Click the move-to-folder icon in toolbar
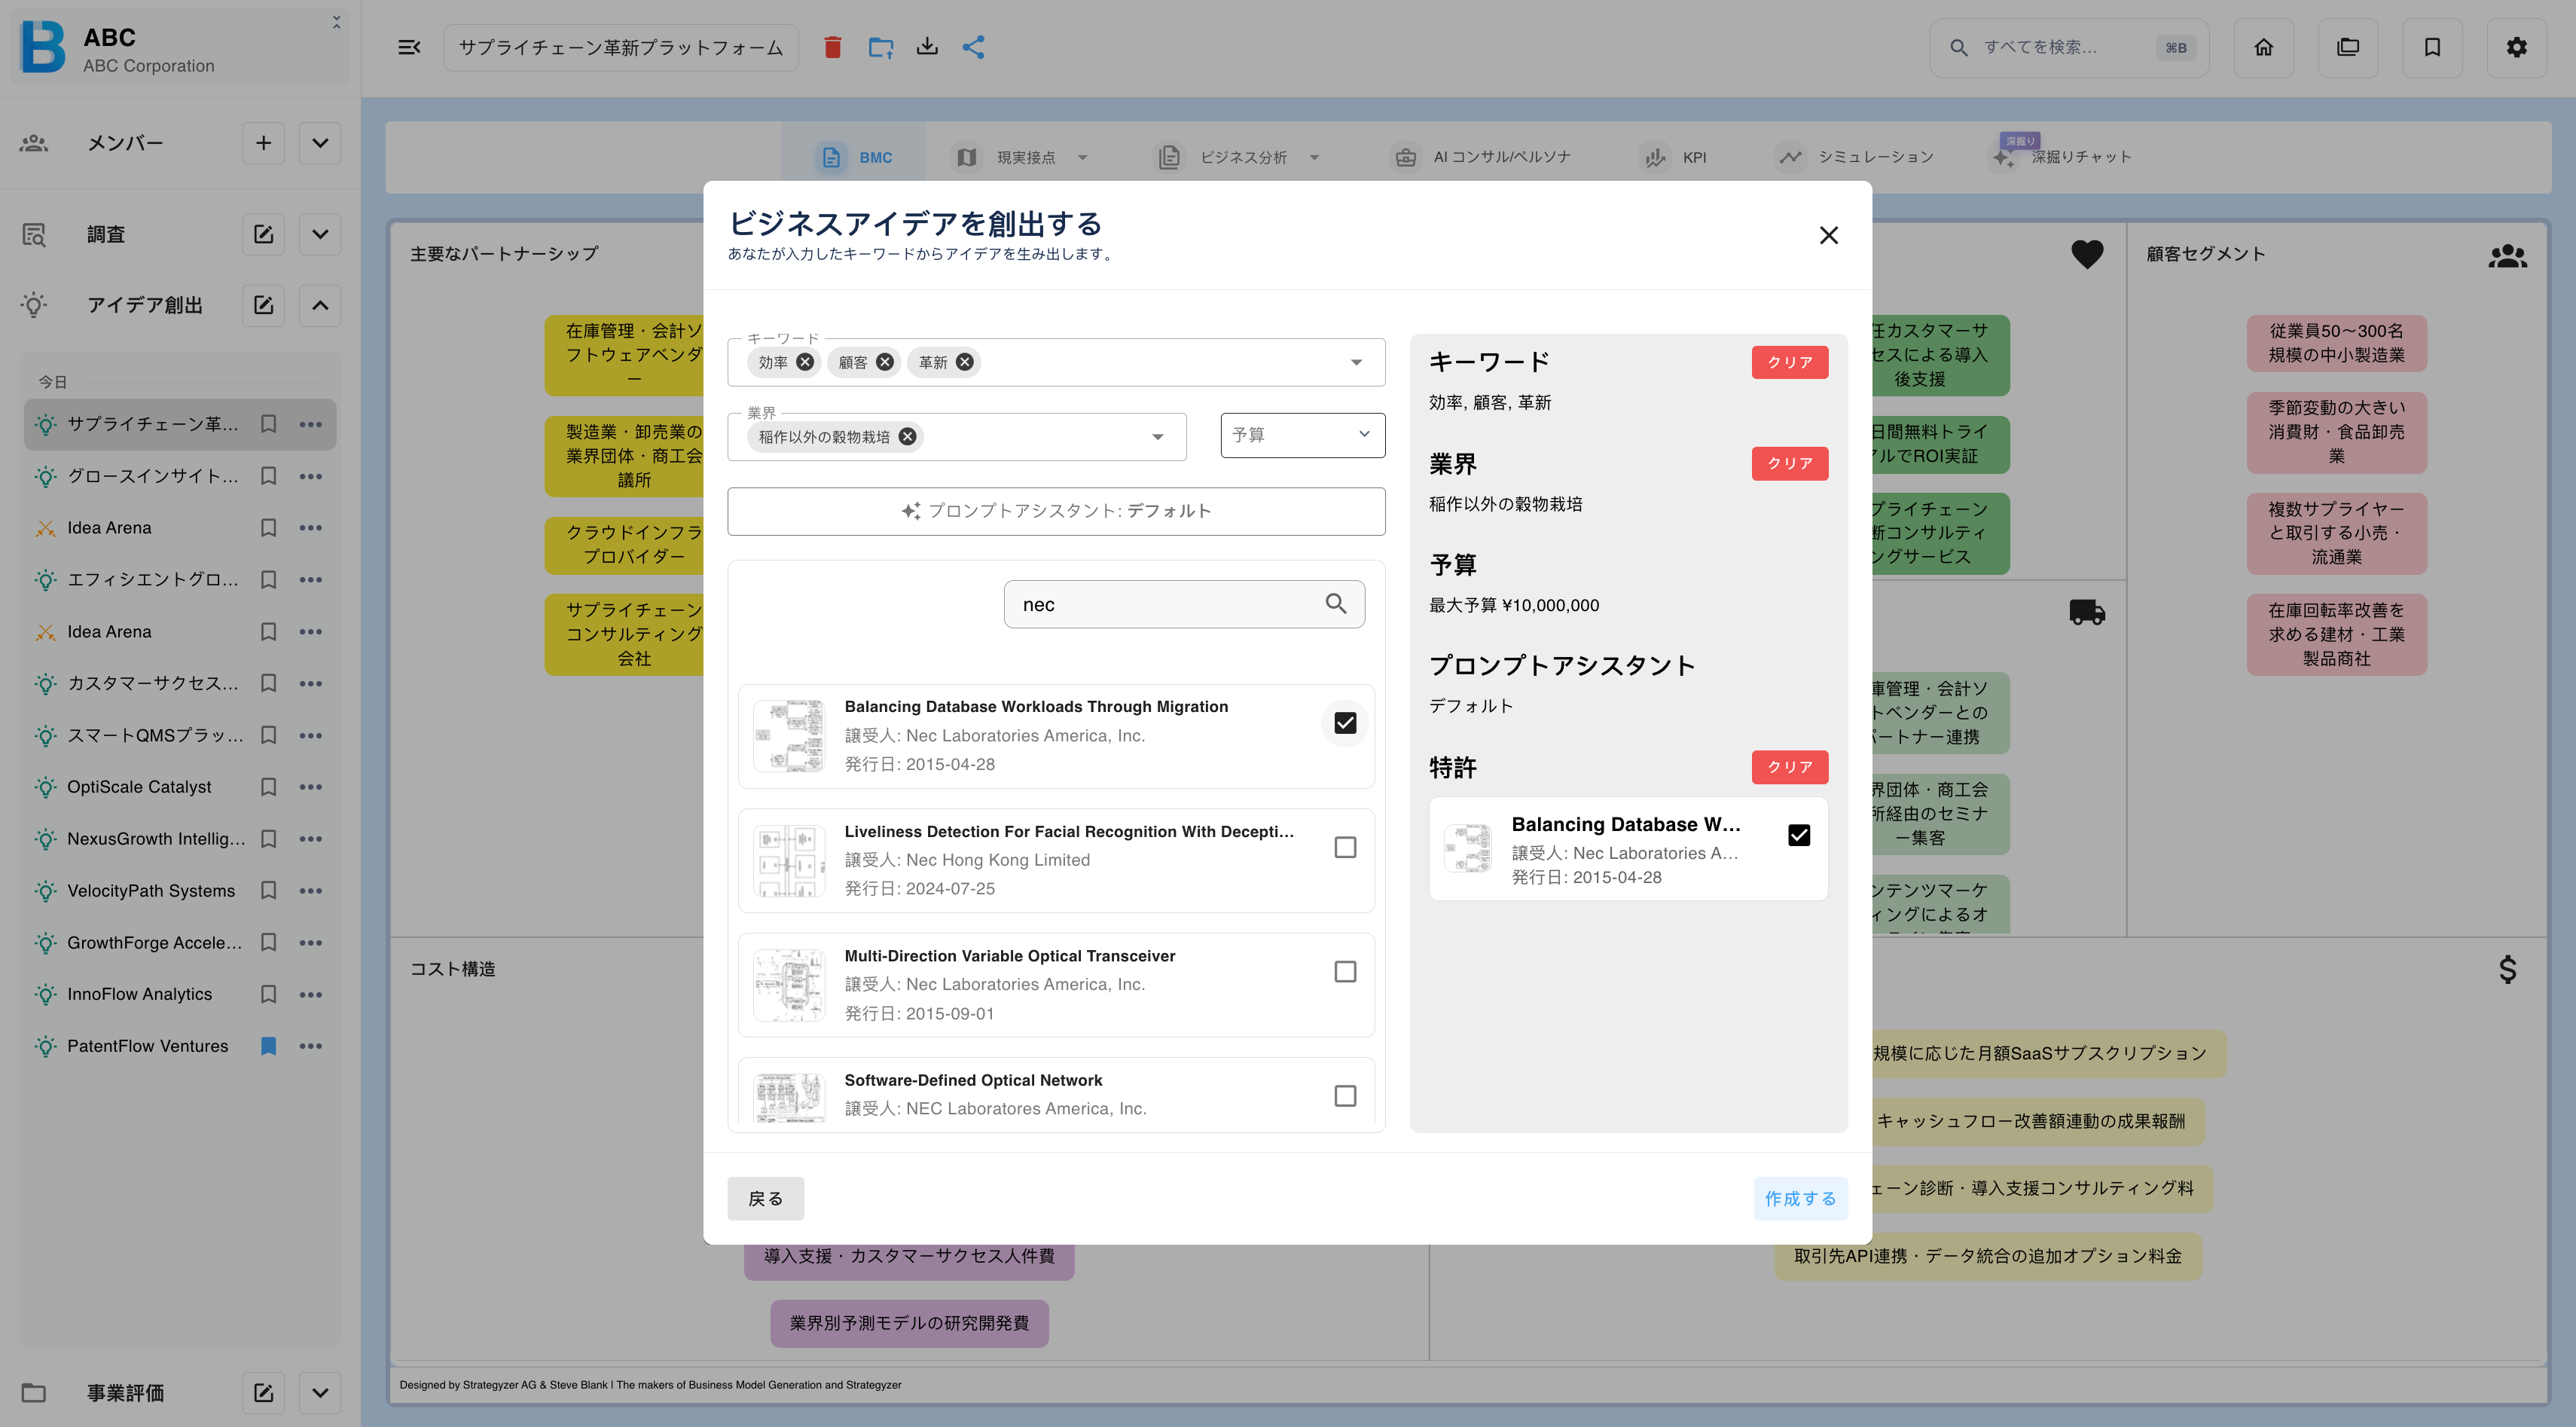 point(880,47)
